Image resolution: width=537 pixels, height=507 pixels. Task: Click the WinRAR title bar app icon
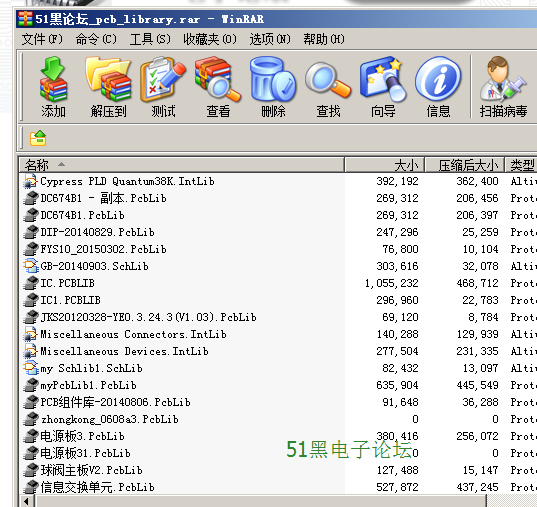tap(26, 18)
